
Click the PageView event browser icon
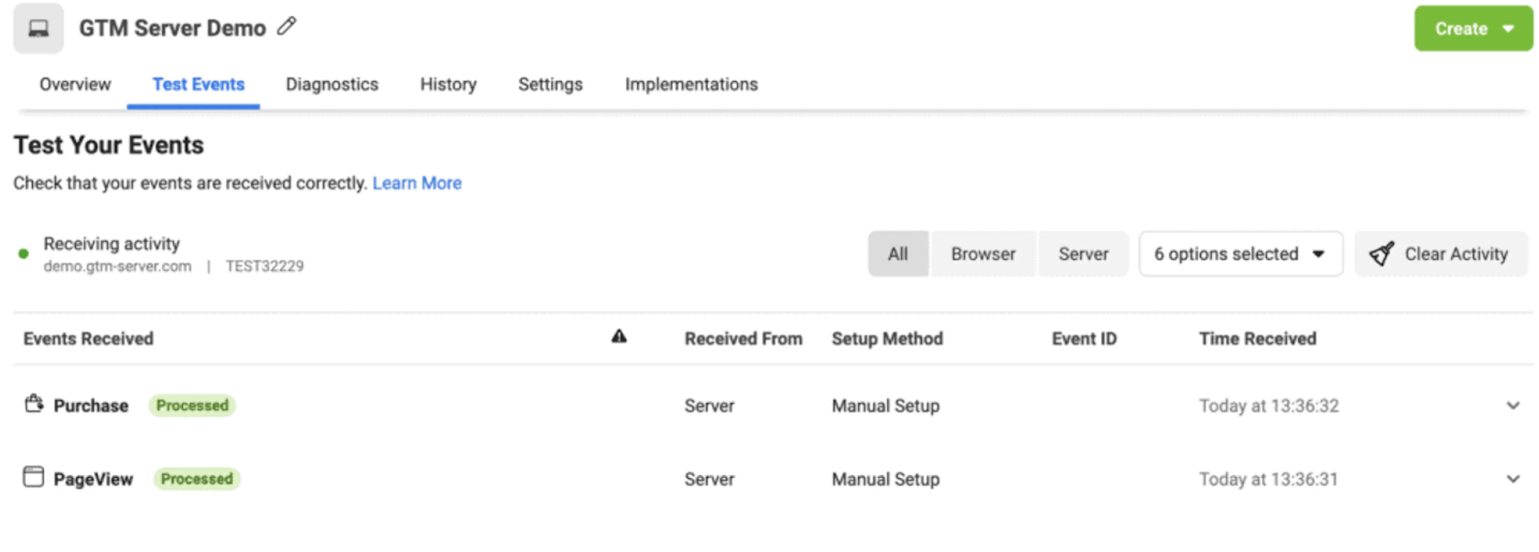pos(34,477)
